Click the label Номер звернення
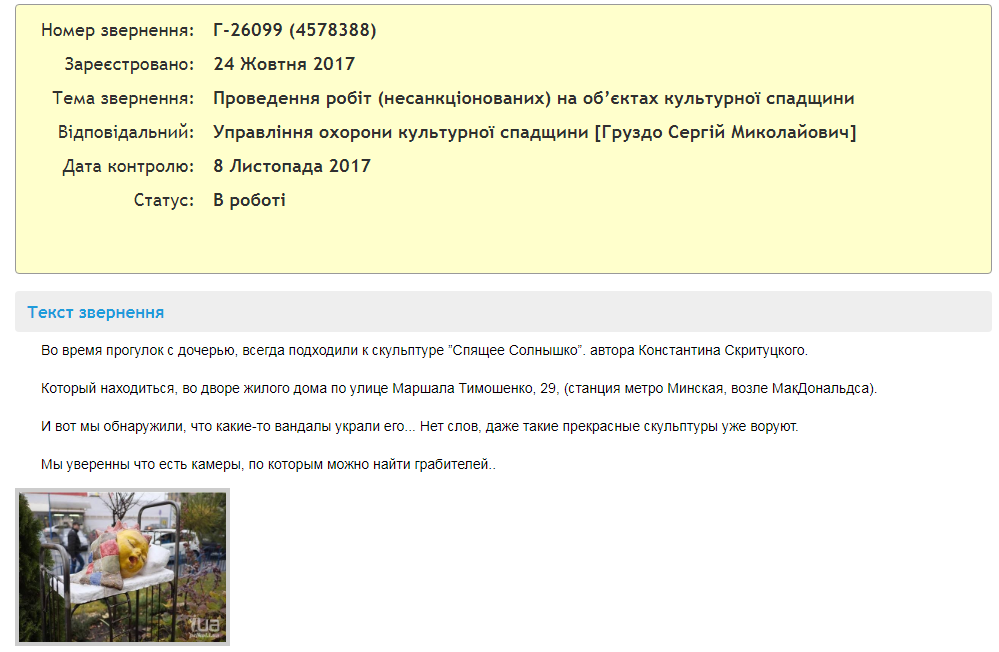The image size is (999, 652). point(118,30)
